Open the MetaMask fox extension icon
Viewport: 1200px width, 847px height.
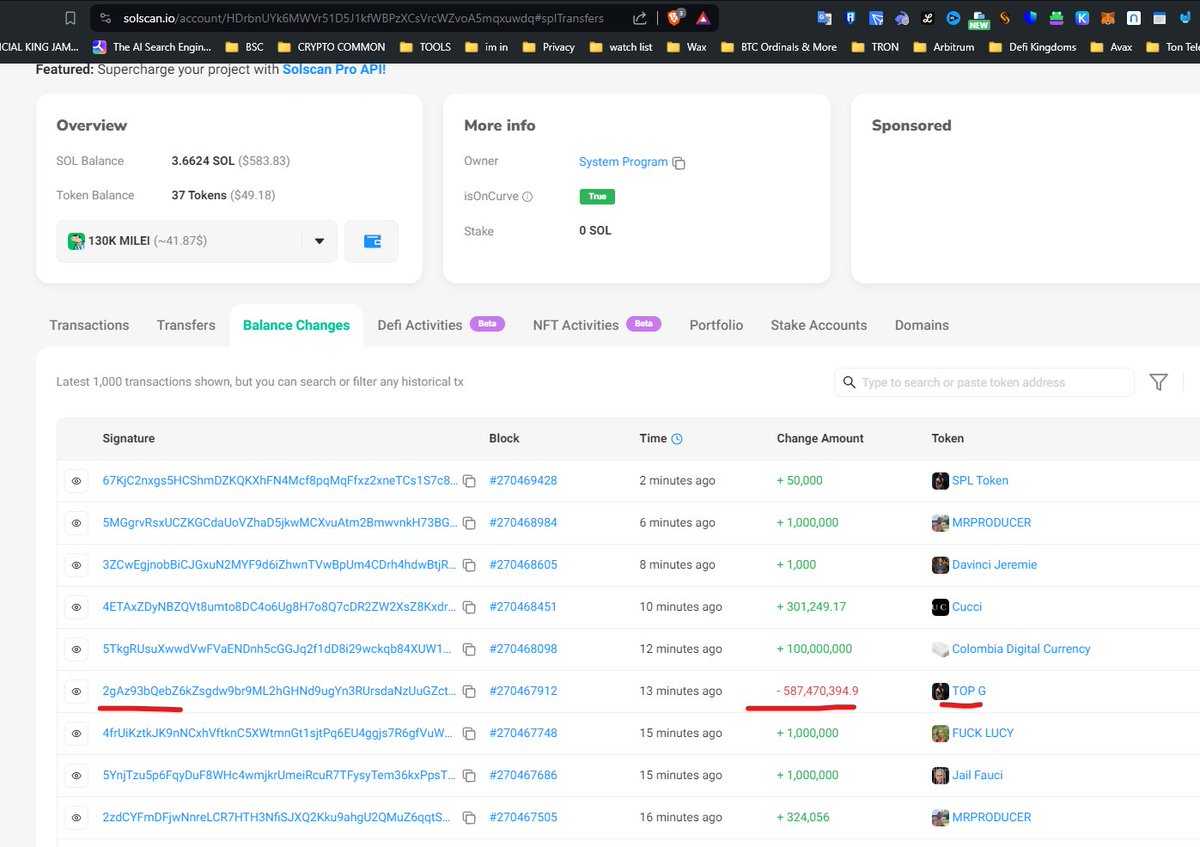(1107, 18)
